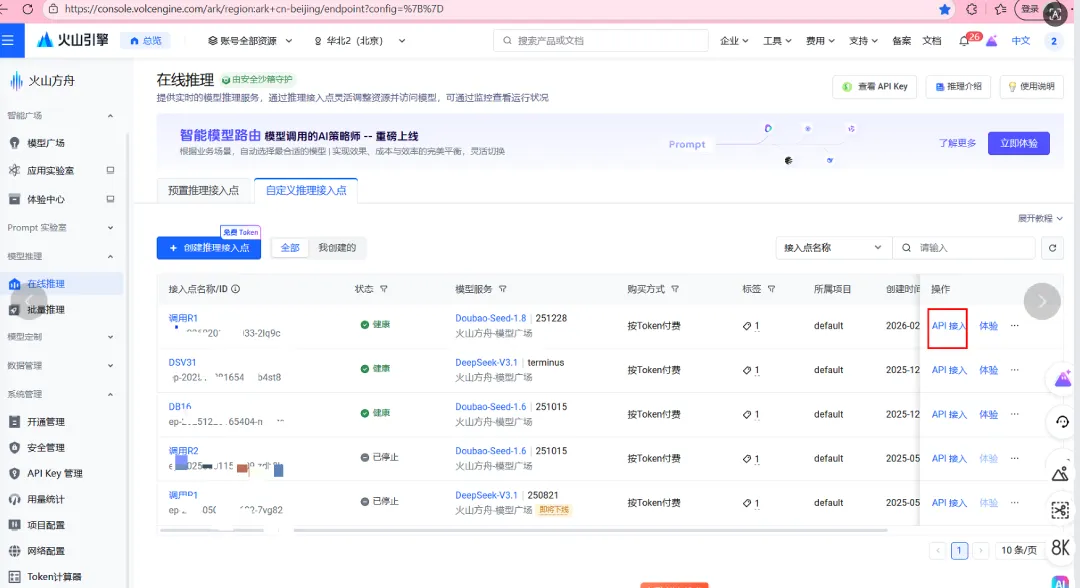Open Doubao-Seed-1.8 model link
Screen dimensions: 1080x588
point(490,318)
